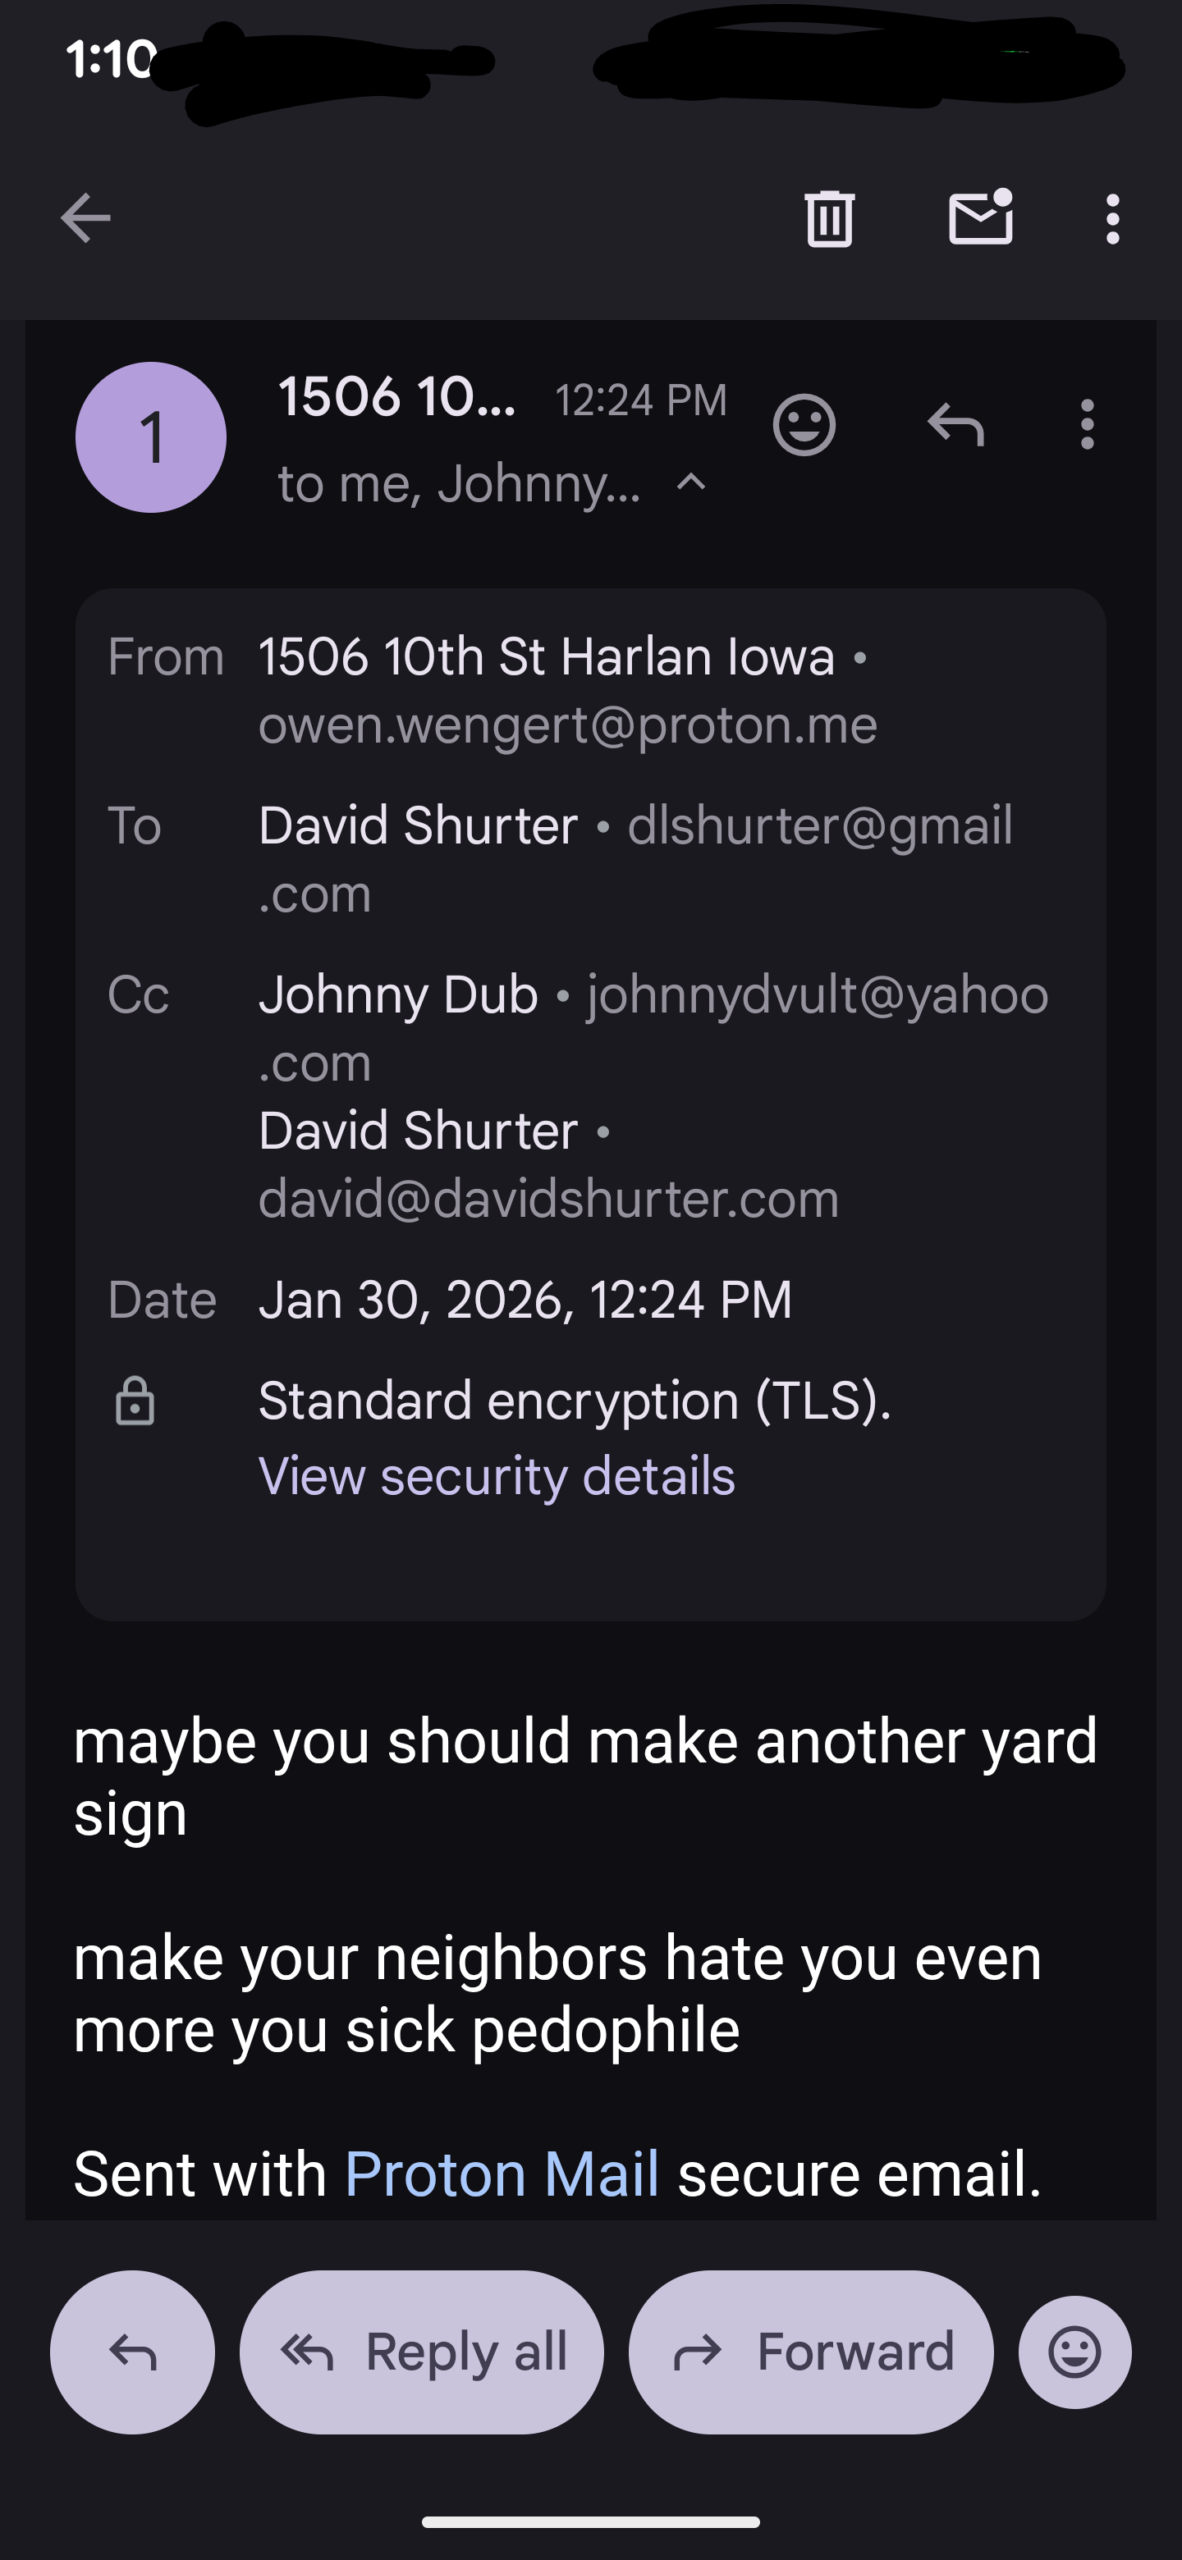
Task: Mark the email as unread
Action: click(980, 218)
